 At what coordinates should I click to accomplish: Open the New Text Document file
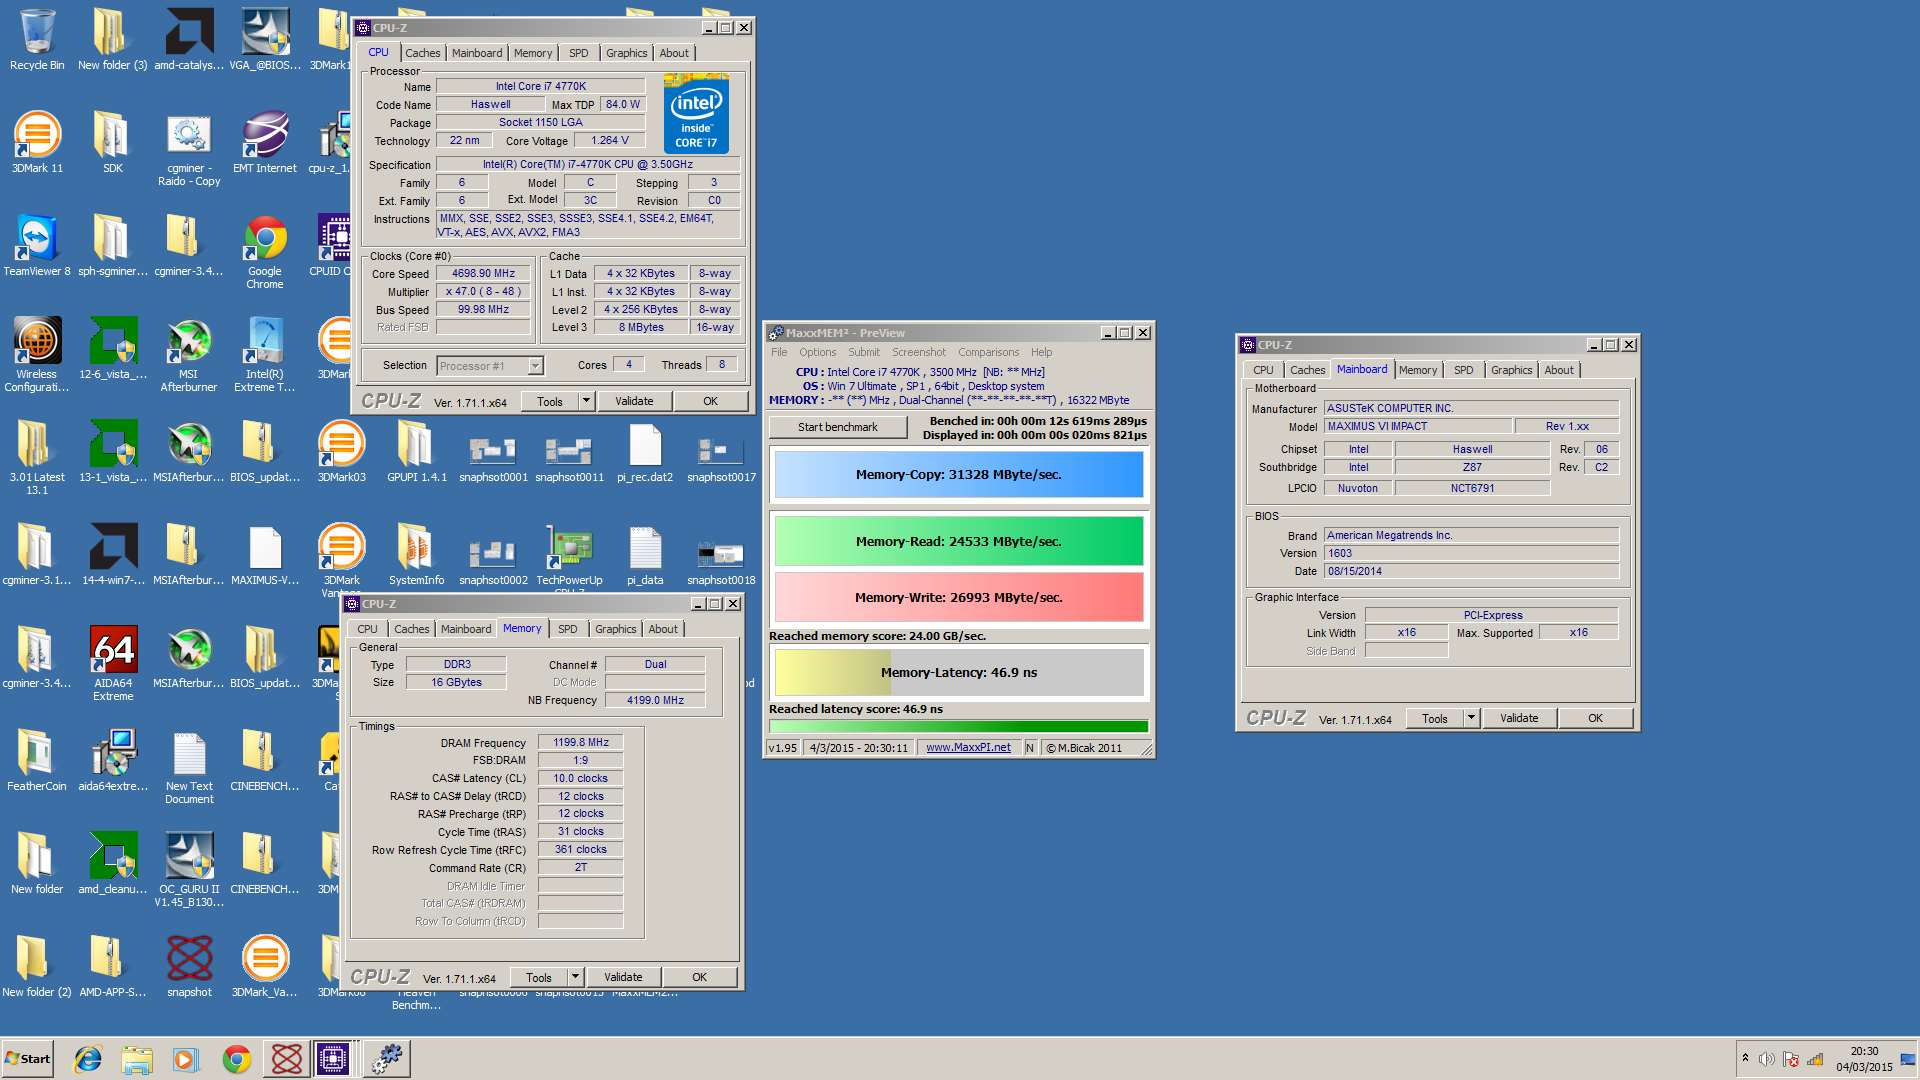tap(189, 767)
